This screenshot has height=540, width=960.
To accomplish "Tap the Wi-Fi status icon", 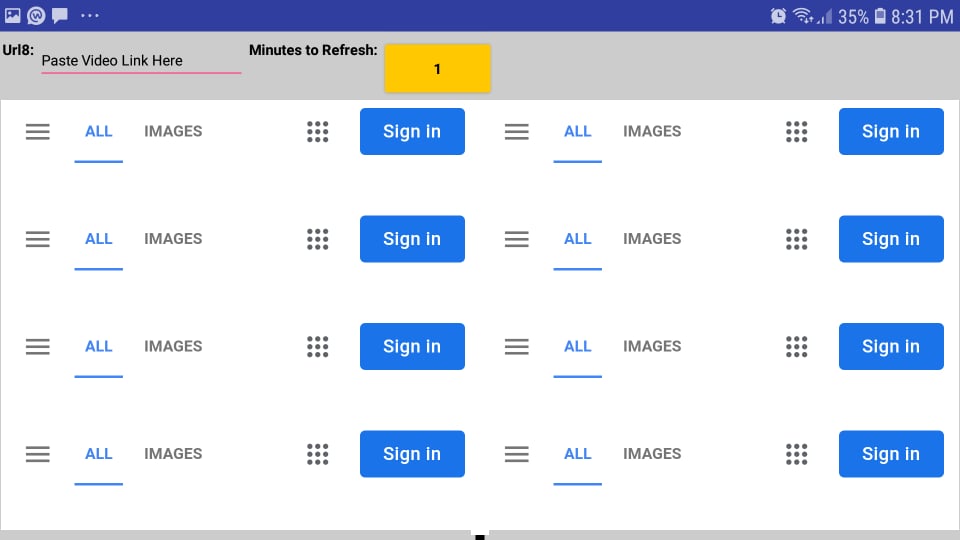I will tap(803, 16).
